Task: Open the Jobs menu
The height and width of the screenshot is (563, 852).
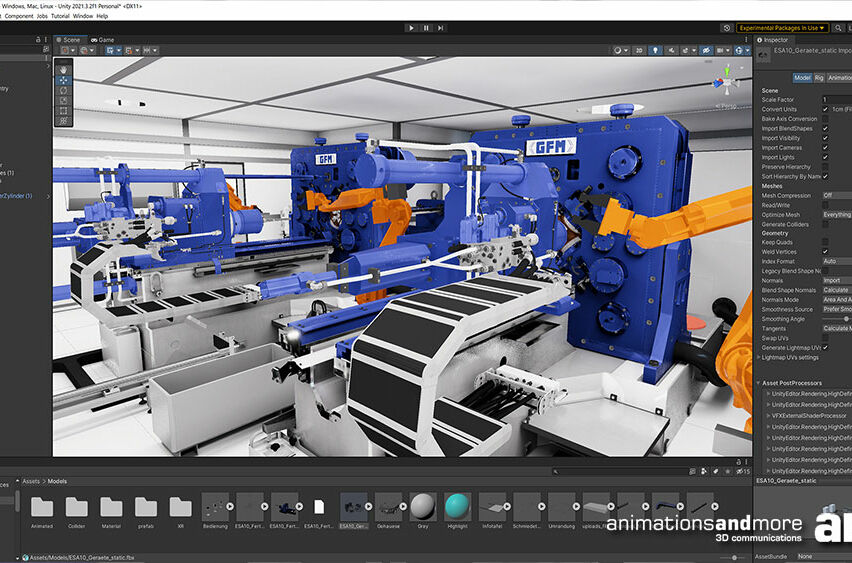Action: click(x=42, y=16)
